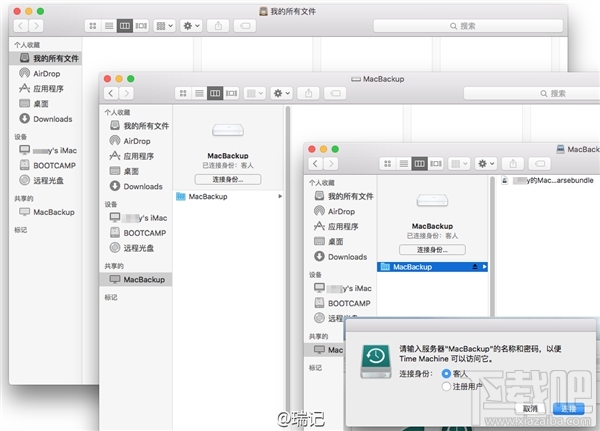Select column view in rear 我的所有文件 window
600x431 pixels.
125,26
